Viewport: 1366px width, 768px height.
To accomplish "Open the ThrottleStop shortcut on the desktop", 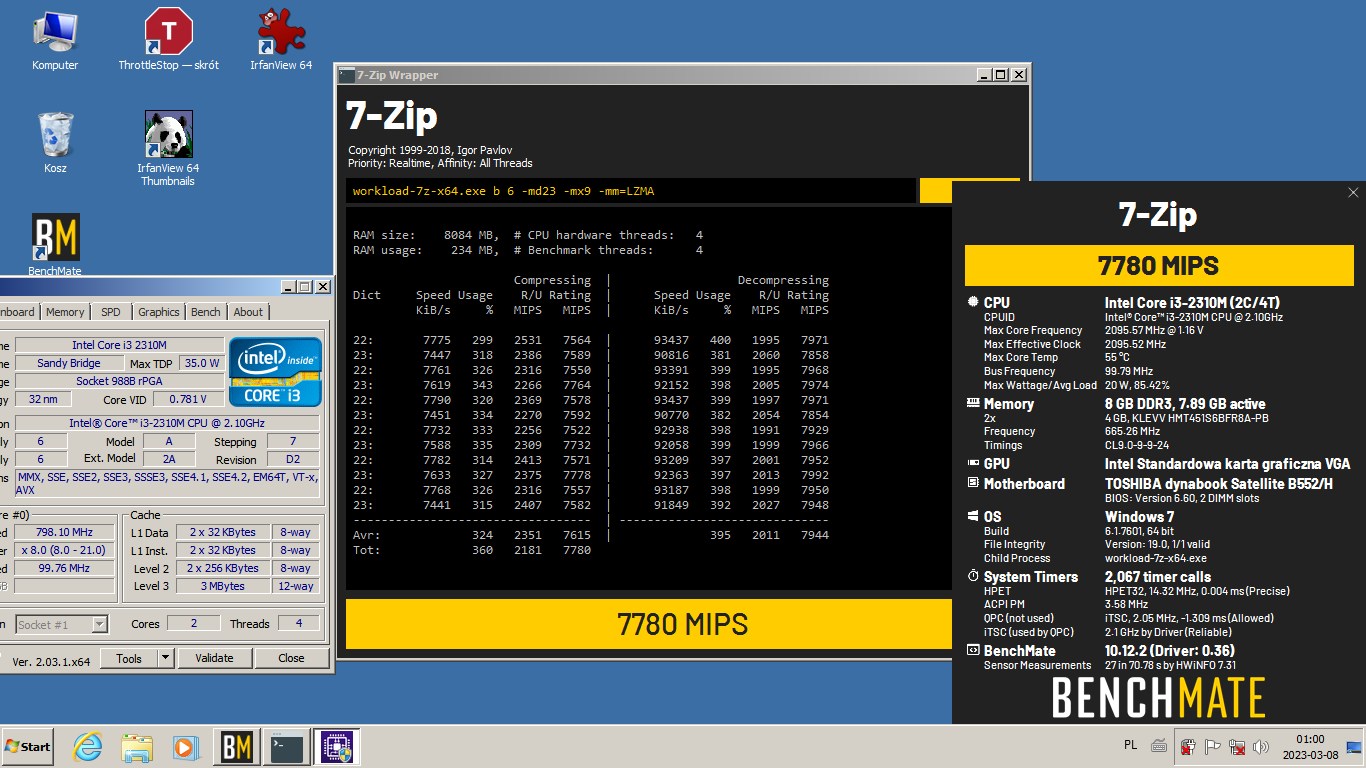I will [x=168, y=40].
